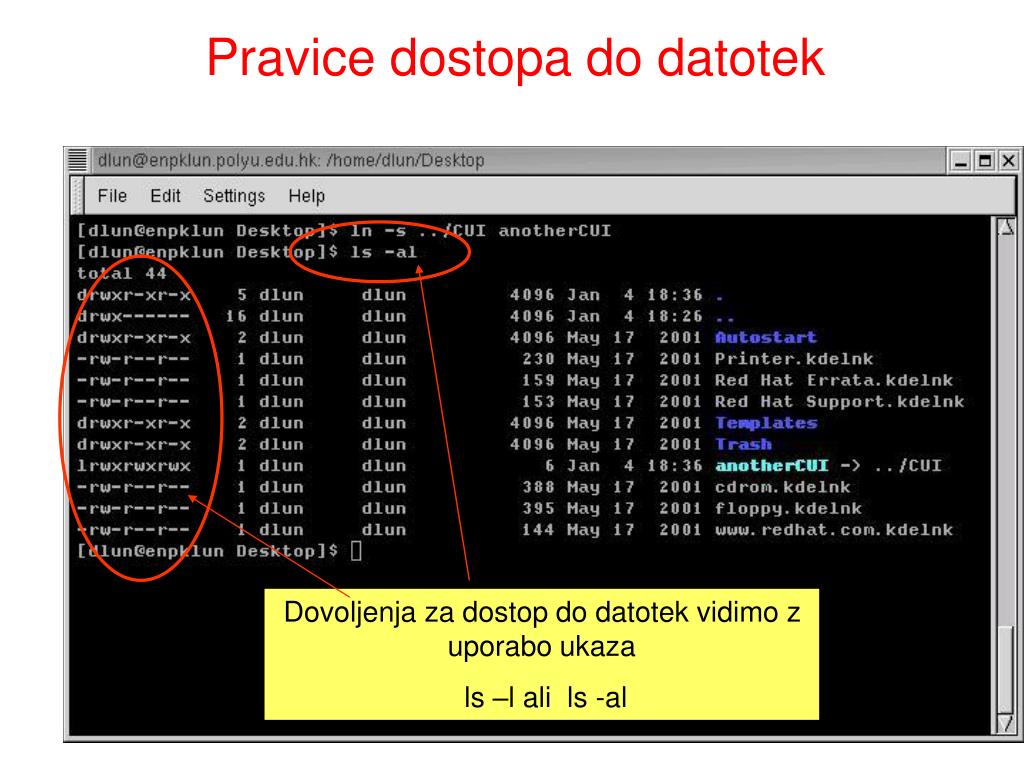Click the cdrom.kdelnk file name
Screen dimensions: 1024x768
click(782, 487)
